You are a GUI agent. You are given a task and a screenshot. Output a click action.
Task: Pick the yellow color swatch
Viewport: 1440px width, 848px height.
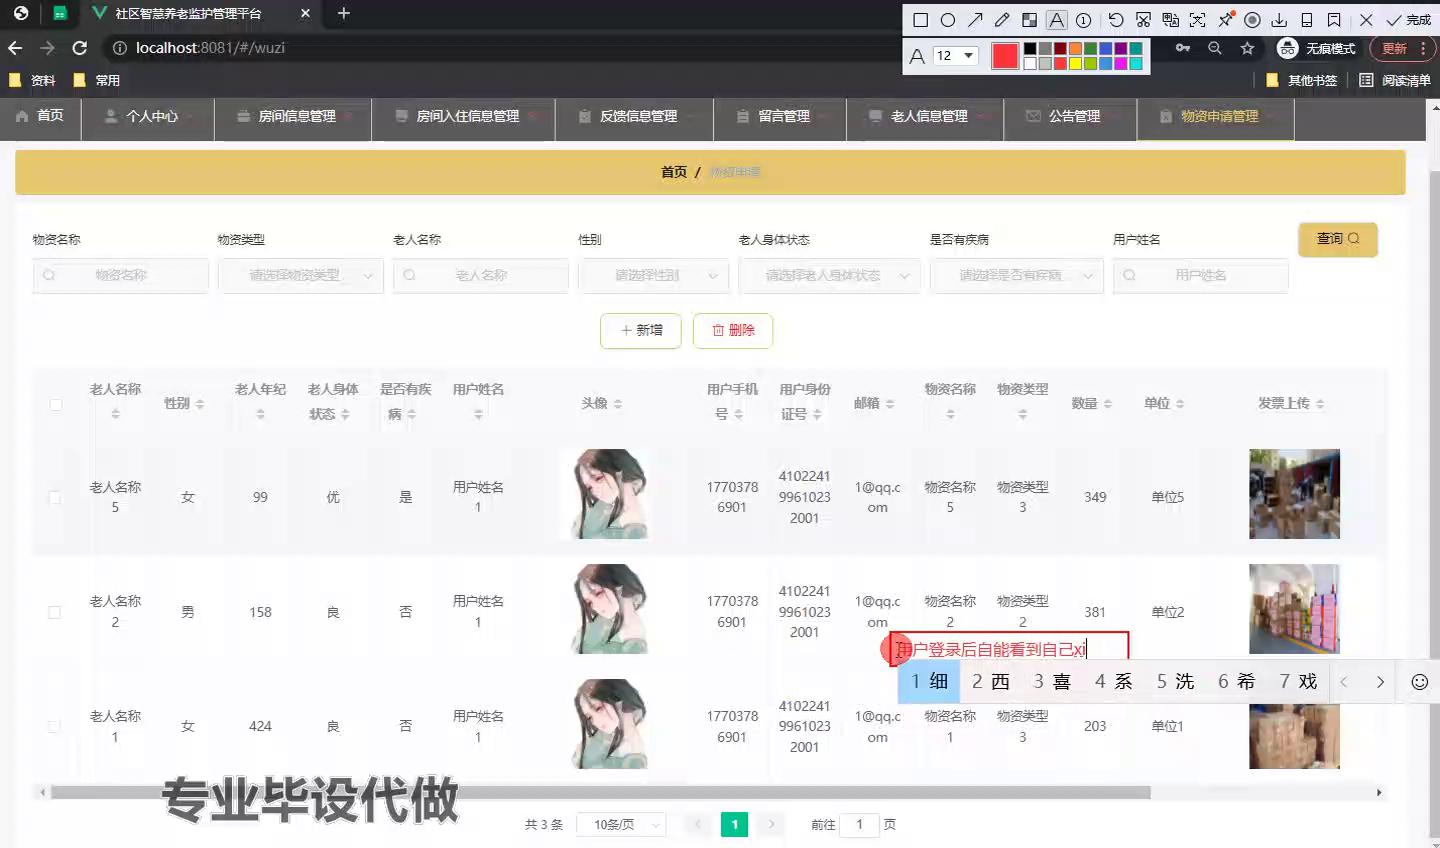(1075, 63)
